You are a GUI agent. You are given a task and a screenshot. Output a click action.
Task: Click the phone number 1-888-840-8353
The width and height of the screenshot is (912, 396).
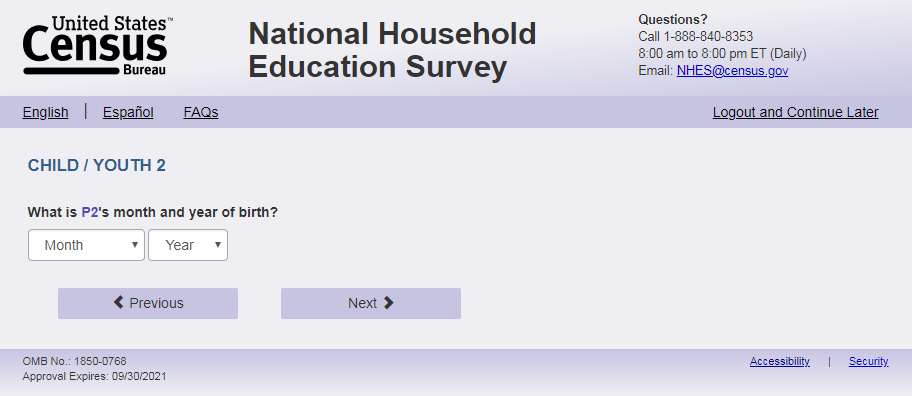(x=708, y=37)
